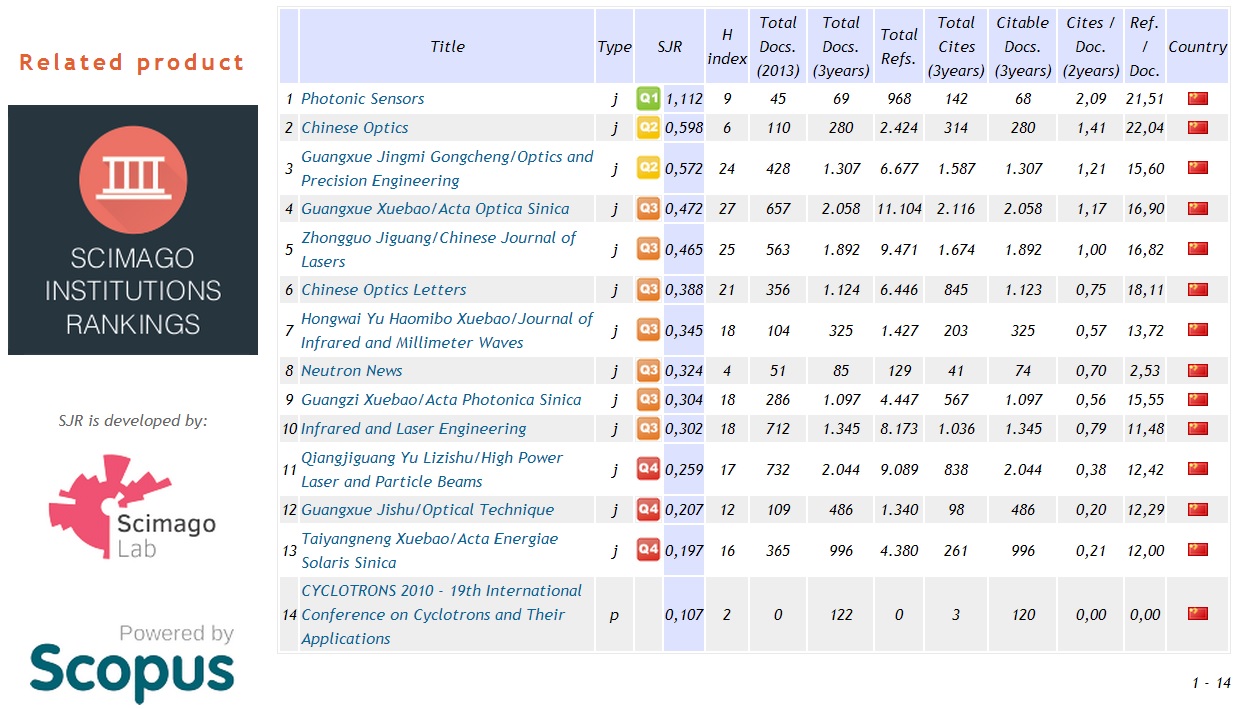Click the Q3 badge for Chinese Optics Letters
1243x709 pixels.
(x=648, y=289)
